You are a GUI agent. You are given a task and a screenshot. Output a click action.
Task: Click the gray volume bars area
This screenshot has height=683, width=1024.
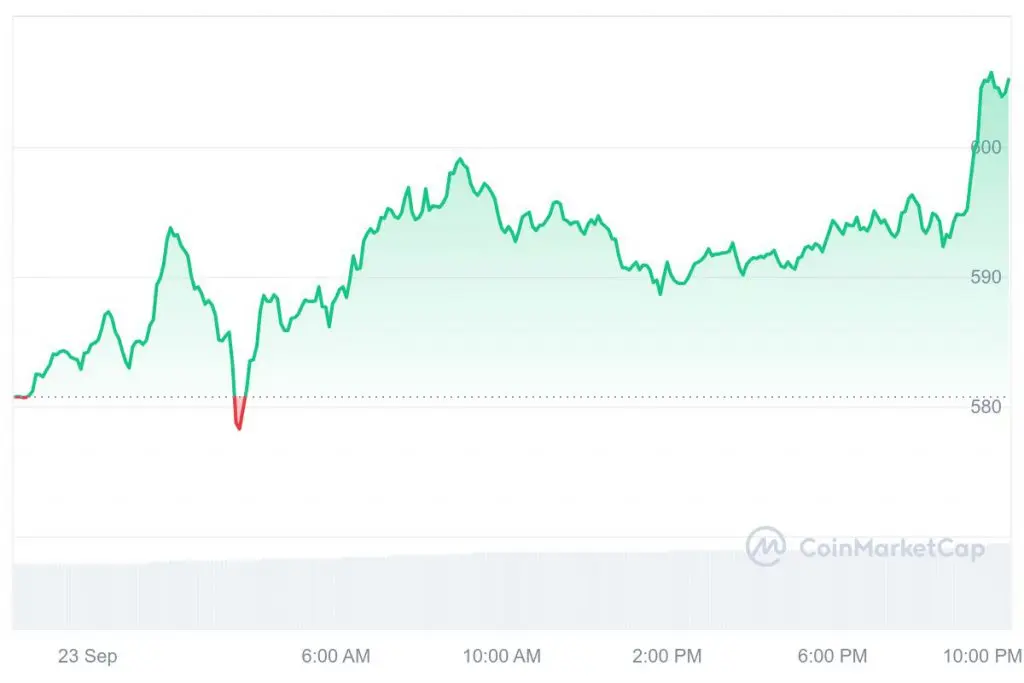[x=512, y=591]
